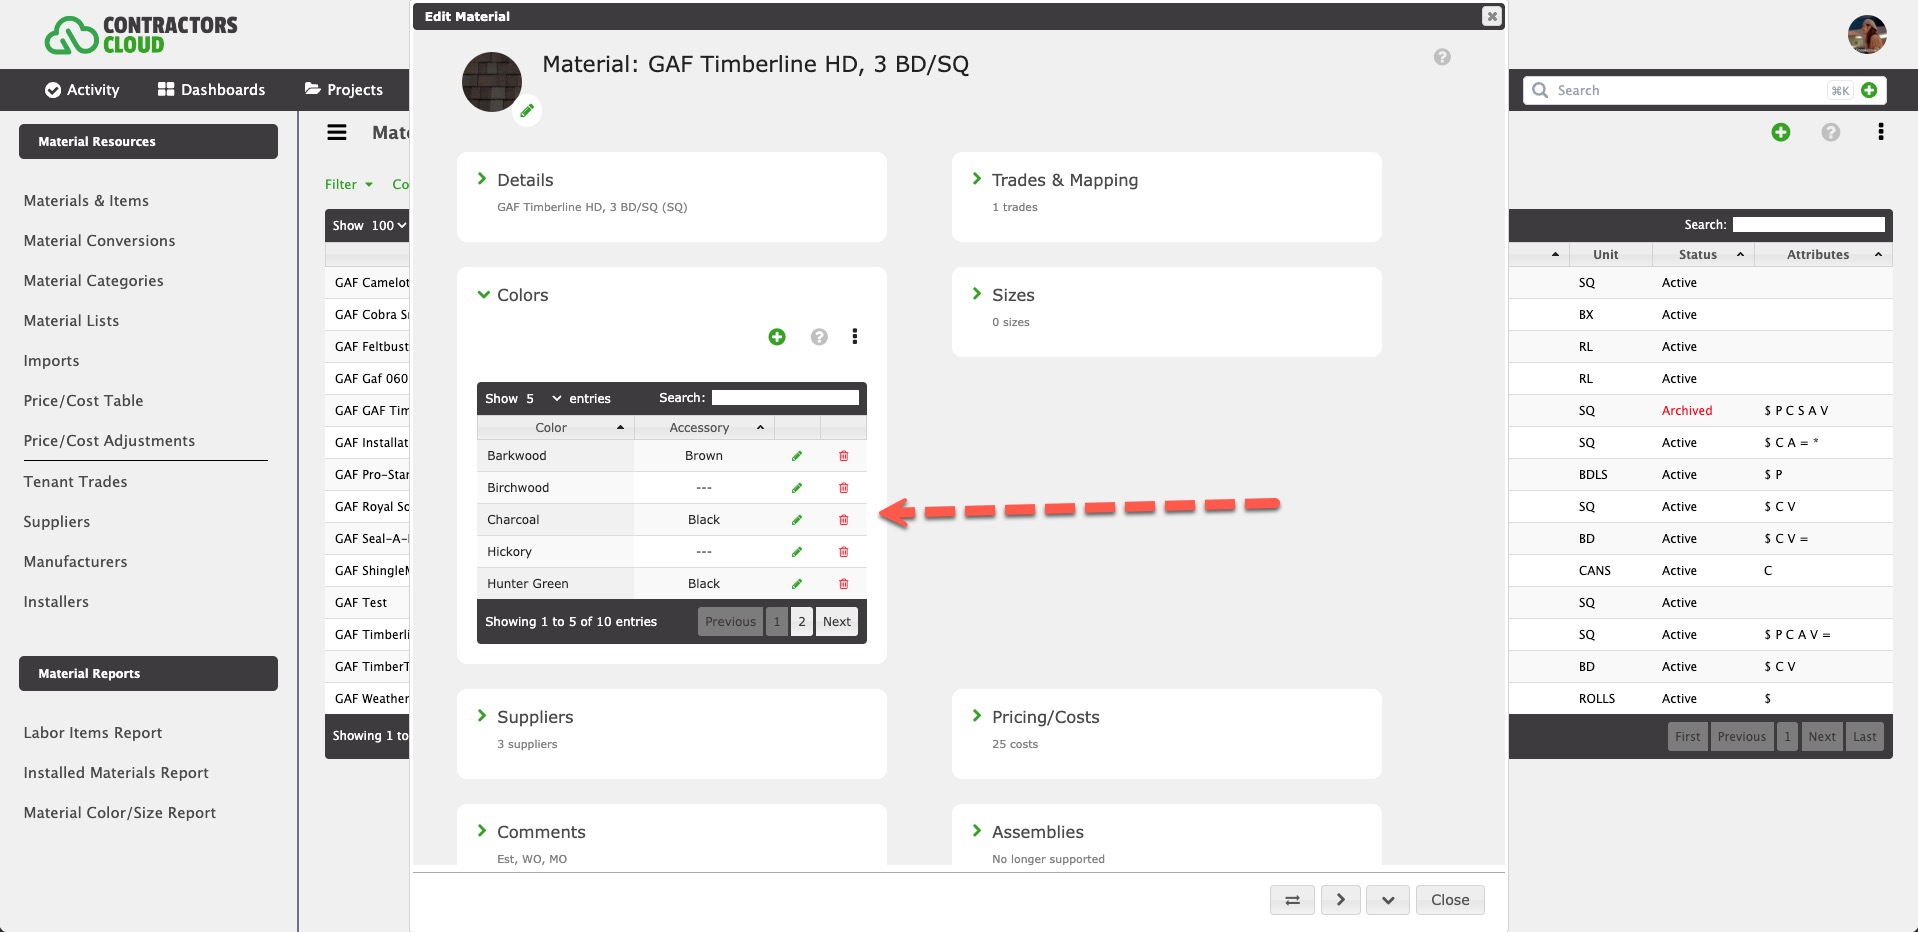Open Material Color/Size Report
The image size is (1918, 932).
coord(120,813)
